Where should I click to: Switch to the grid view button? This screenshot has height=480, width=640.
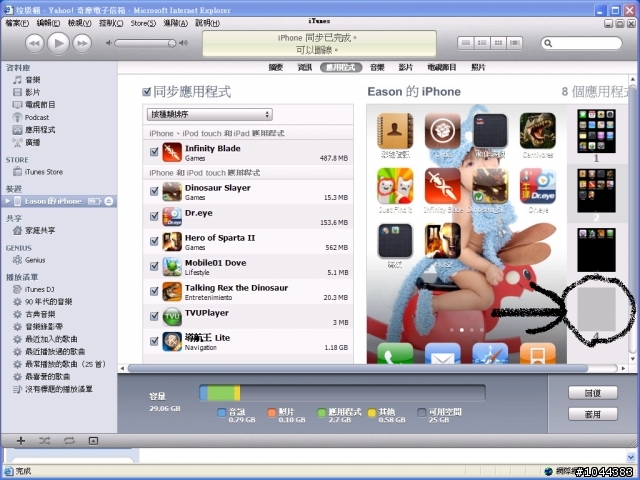pyautogui.click(x=498, y=43)
